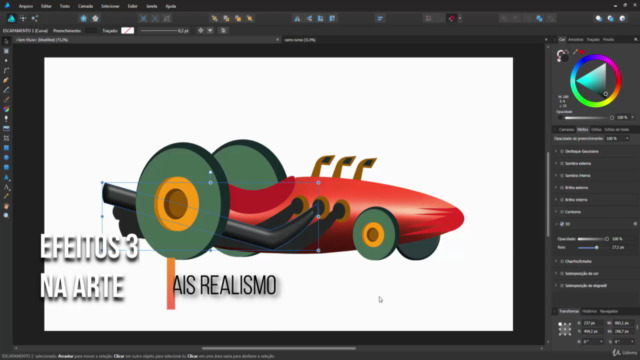Enable the Chanfro/Entalhe effect checkbox

point(562,261)
